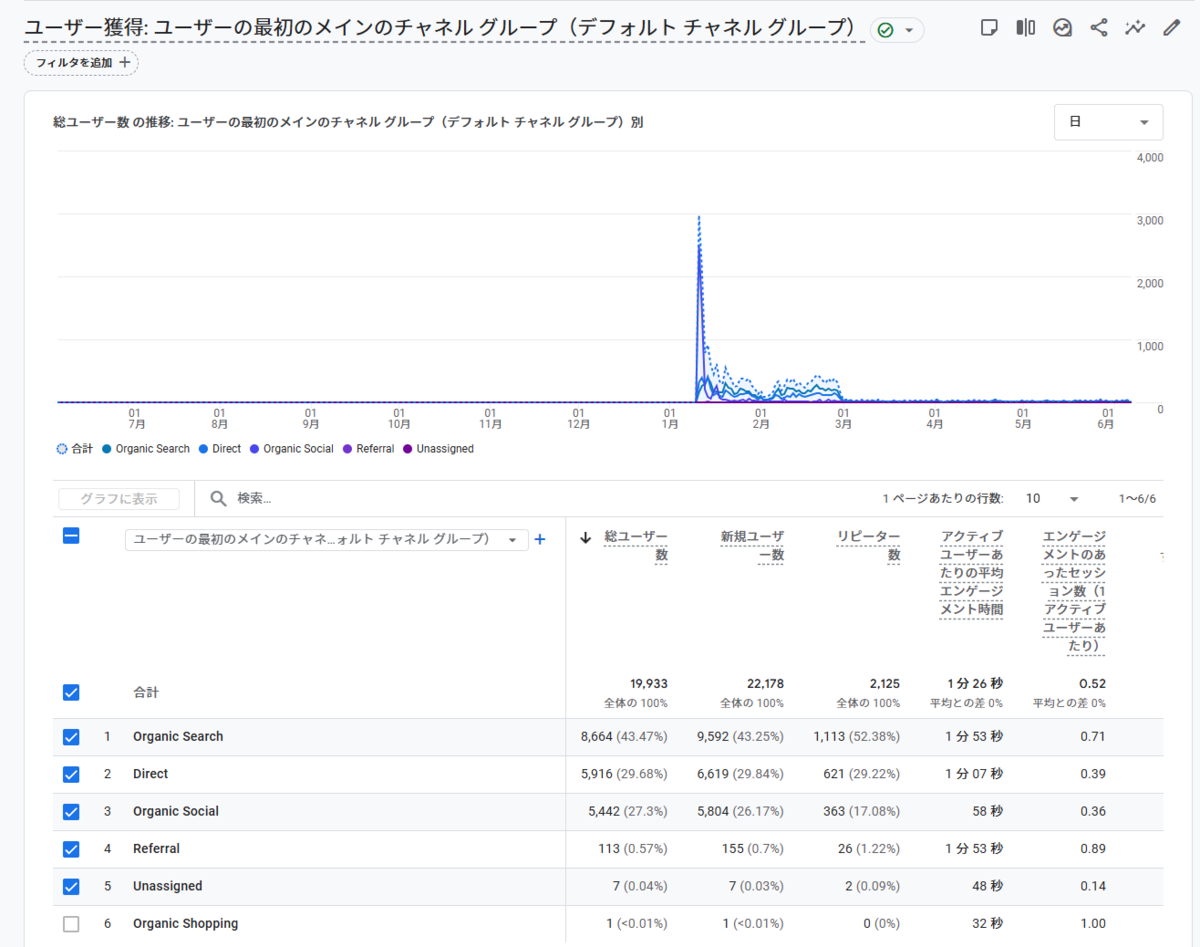Add secondary dimension with blue plus icon
This screenshot has width=1200, height=947.
click(540, 539)
